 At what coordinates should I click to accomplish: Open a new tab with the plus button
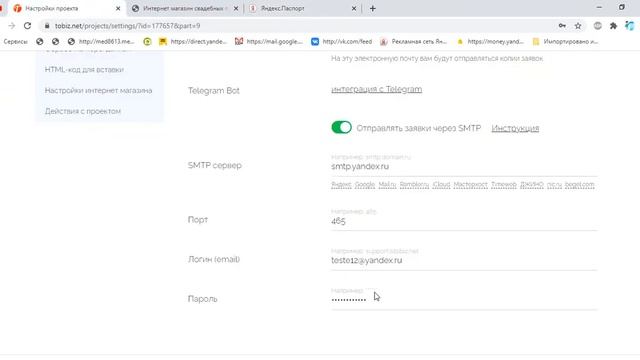[372, 8]
